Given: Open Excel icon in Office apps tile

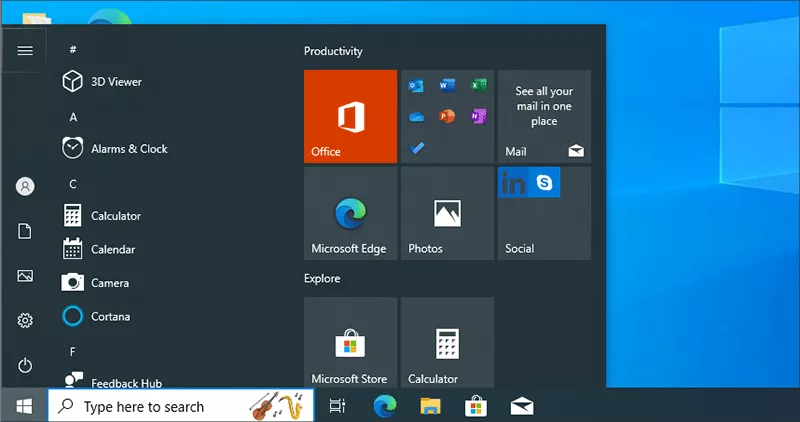Looking at the screenshot, I should 478,86.
